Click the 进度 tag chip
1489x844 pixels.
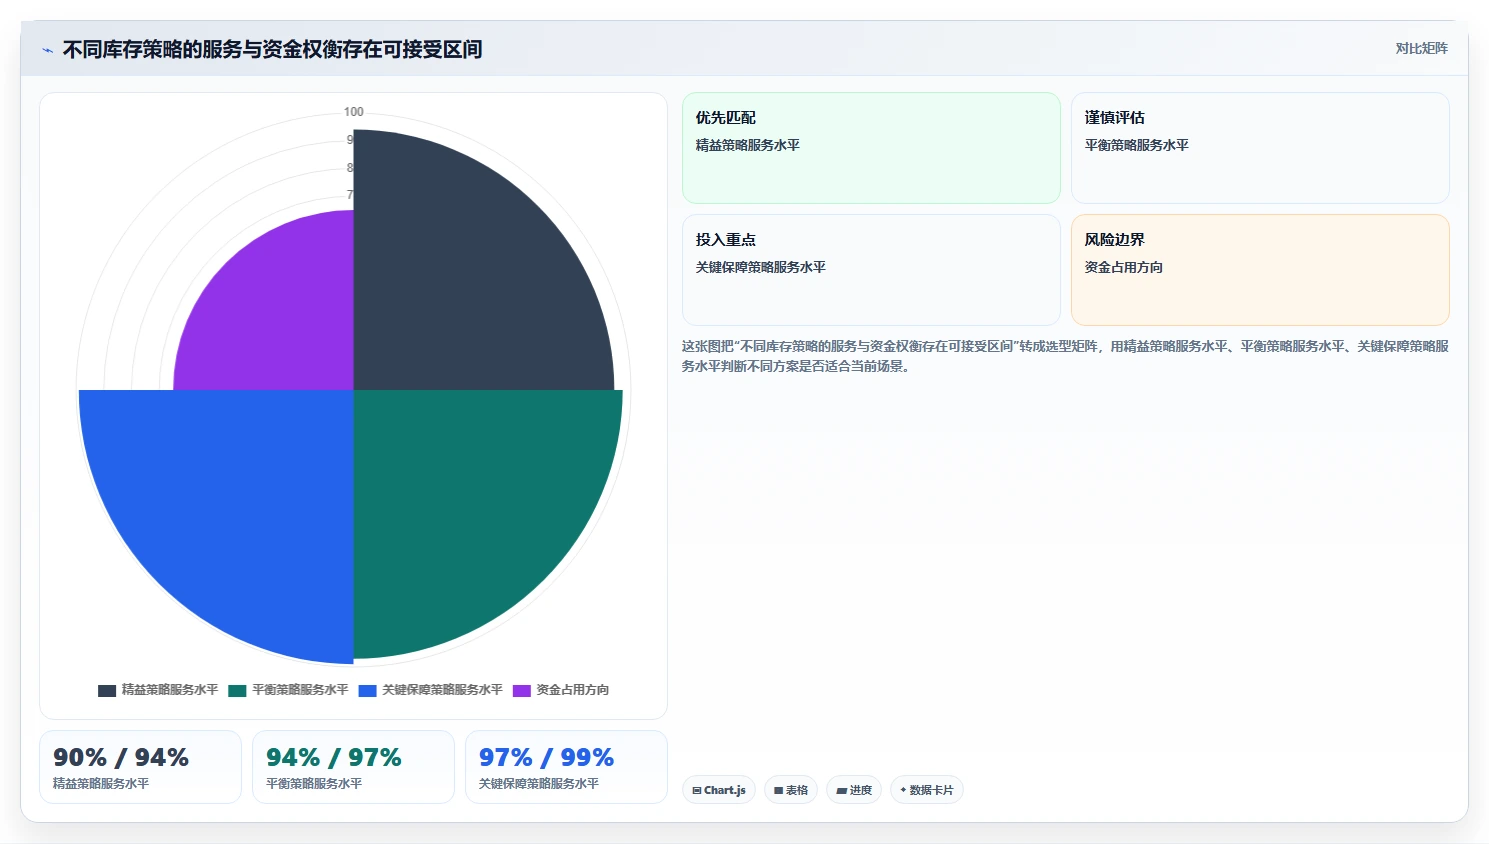854,790
